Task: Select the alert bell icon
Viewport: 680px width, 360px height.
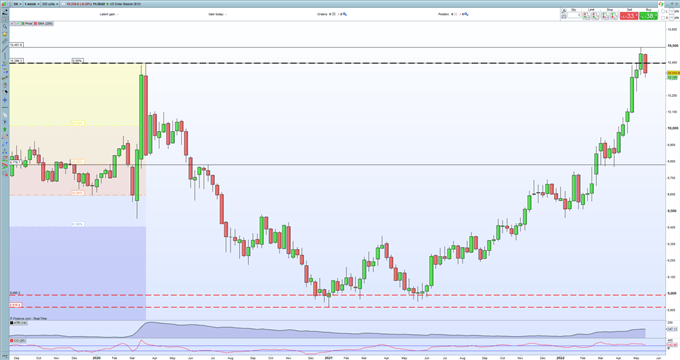Action: pyautogui.click(x=5, y=34)
